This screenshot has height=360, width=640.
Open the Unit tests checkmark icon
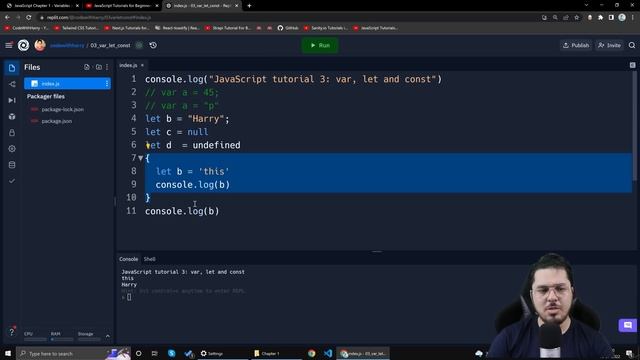[x=12, y=181]
